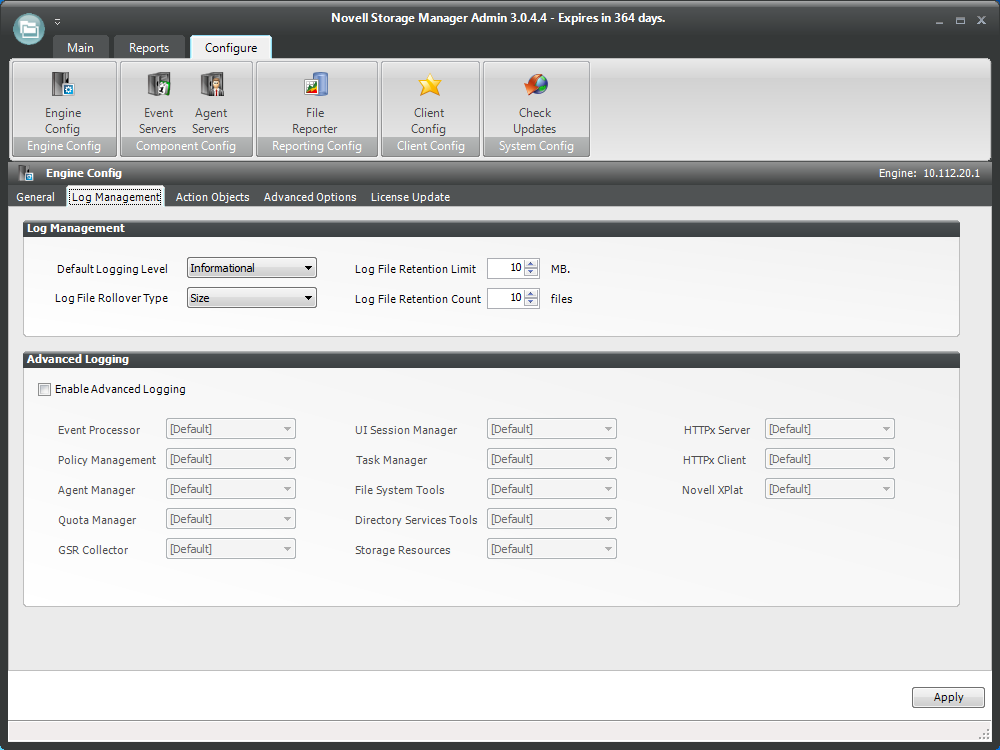Open GSR Collector logging dropdown
1000x750 pixels.
pos(231,549)
